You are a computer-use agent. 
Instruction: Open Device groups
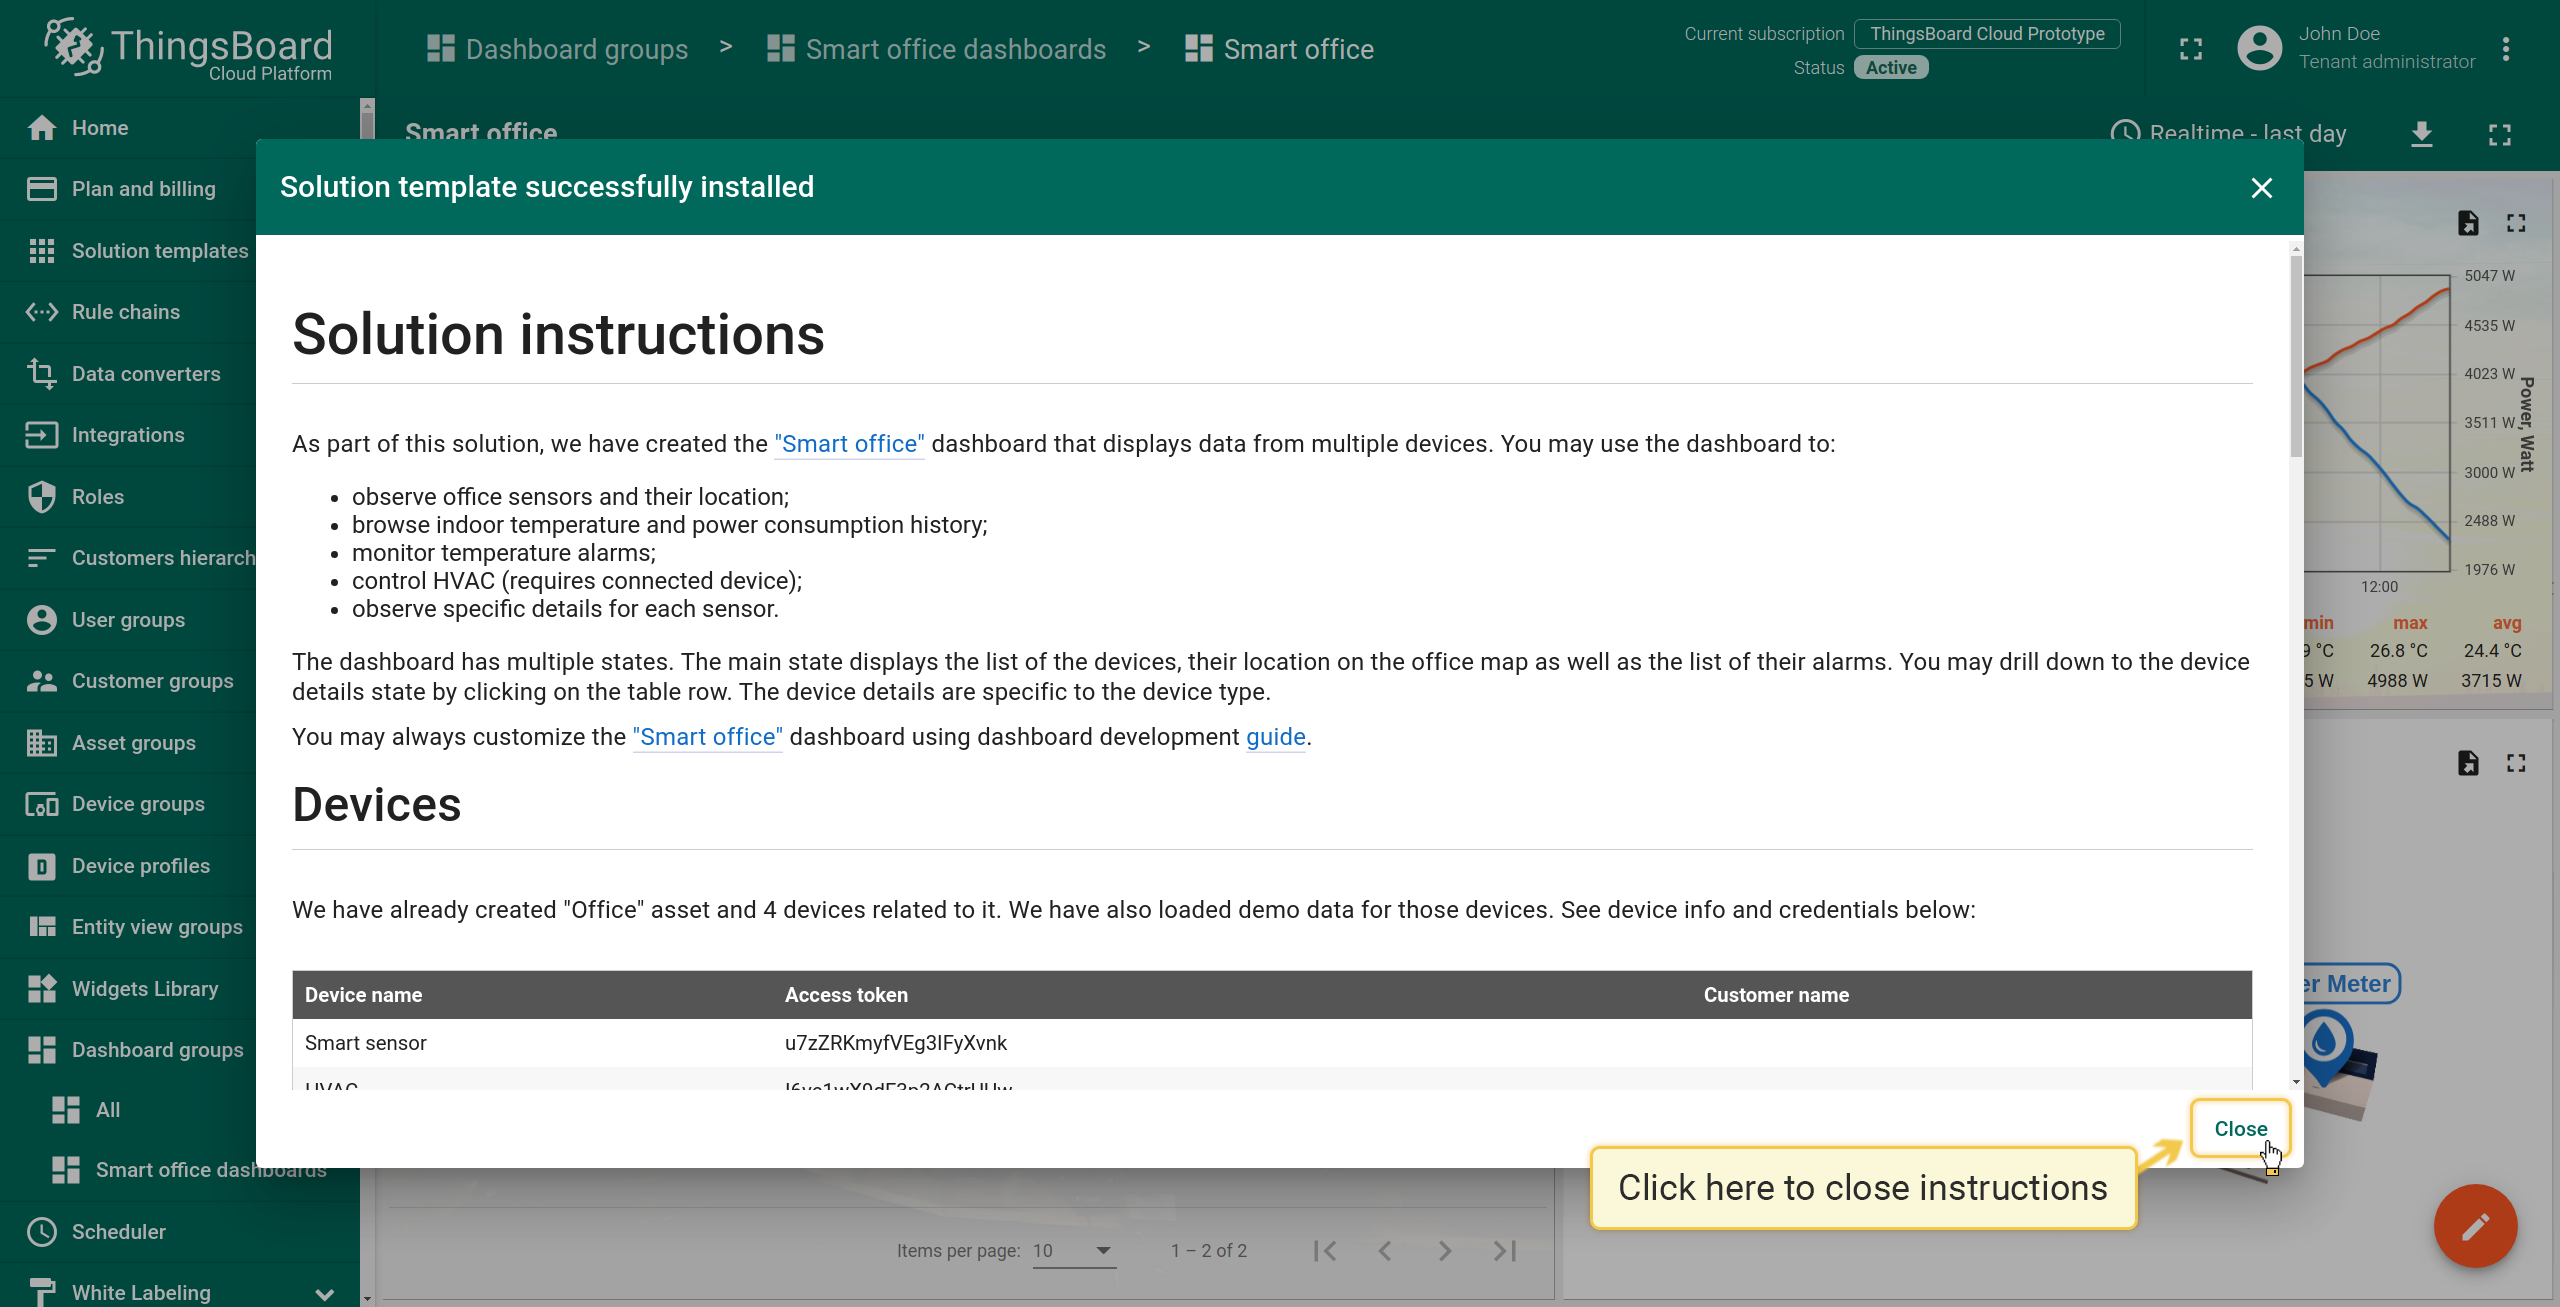click(180, 804)
